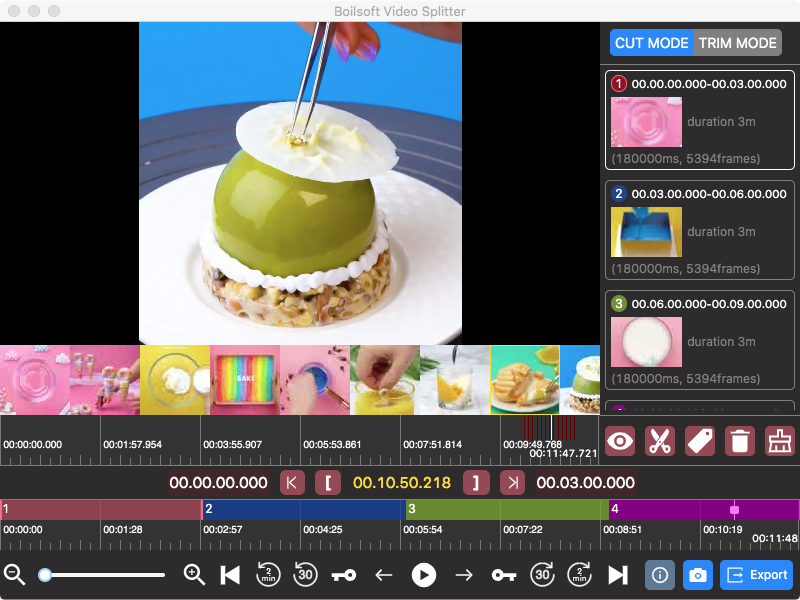Adjust the timeline zoom slider

tap(102, 575)
